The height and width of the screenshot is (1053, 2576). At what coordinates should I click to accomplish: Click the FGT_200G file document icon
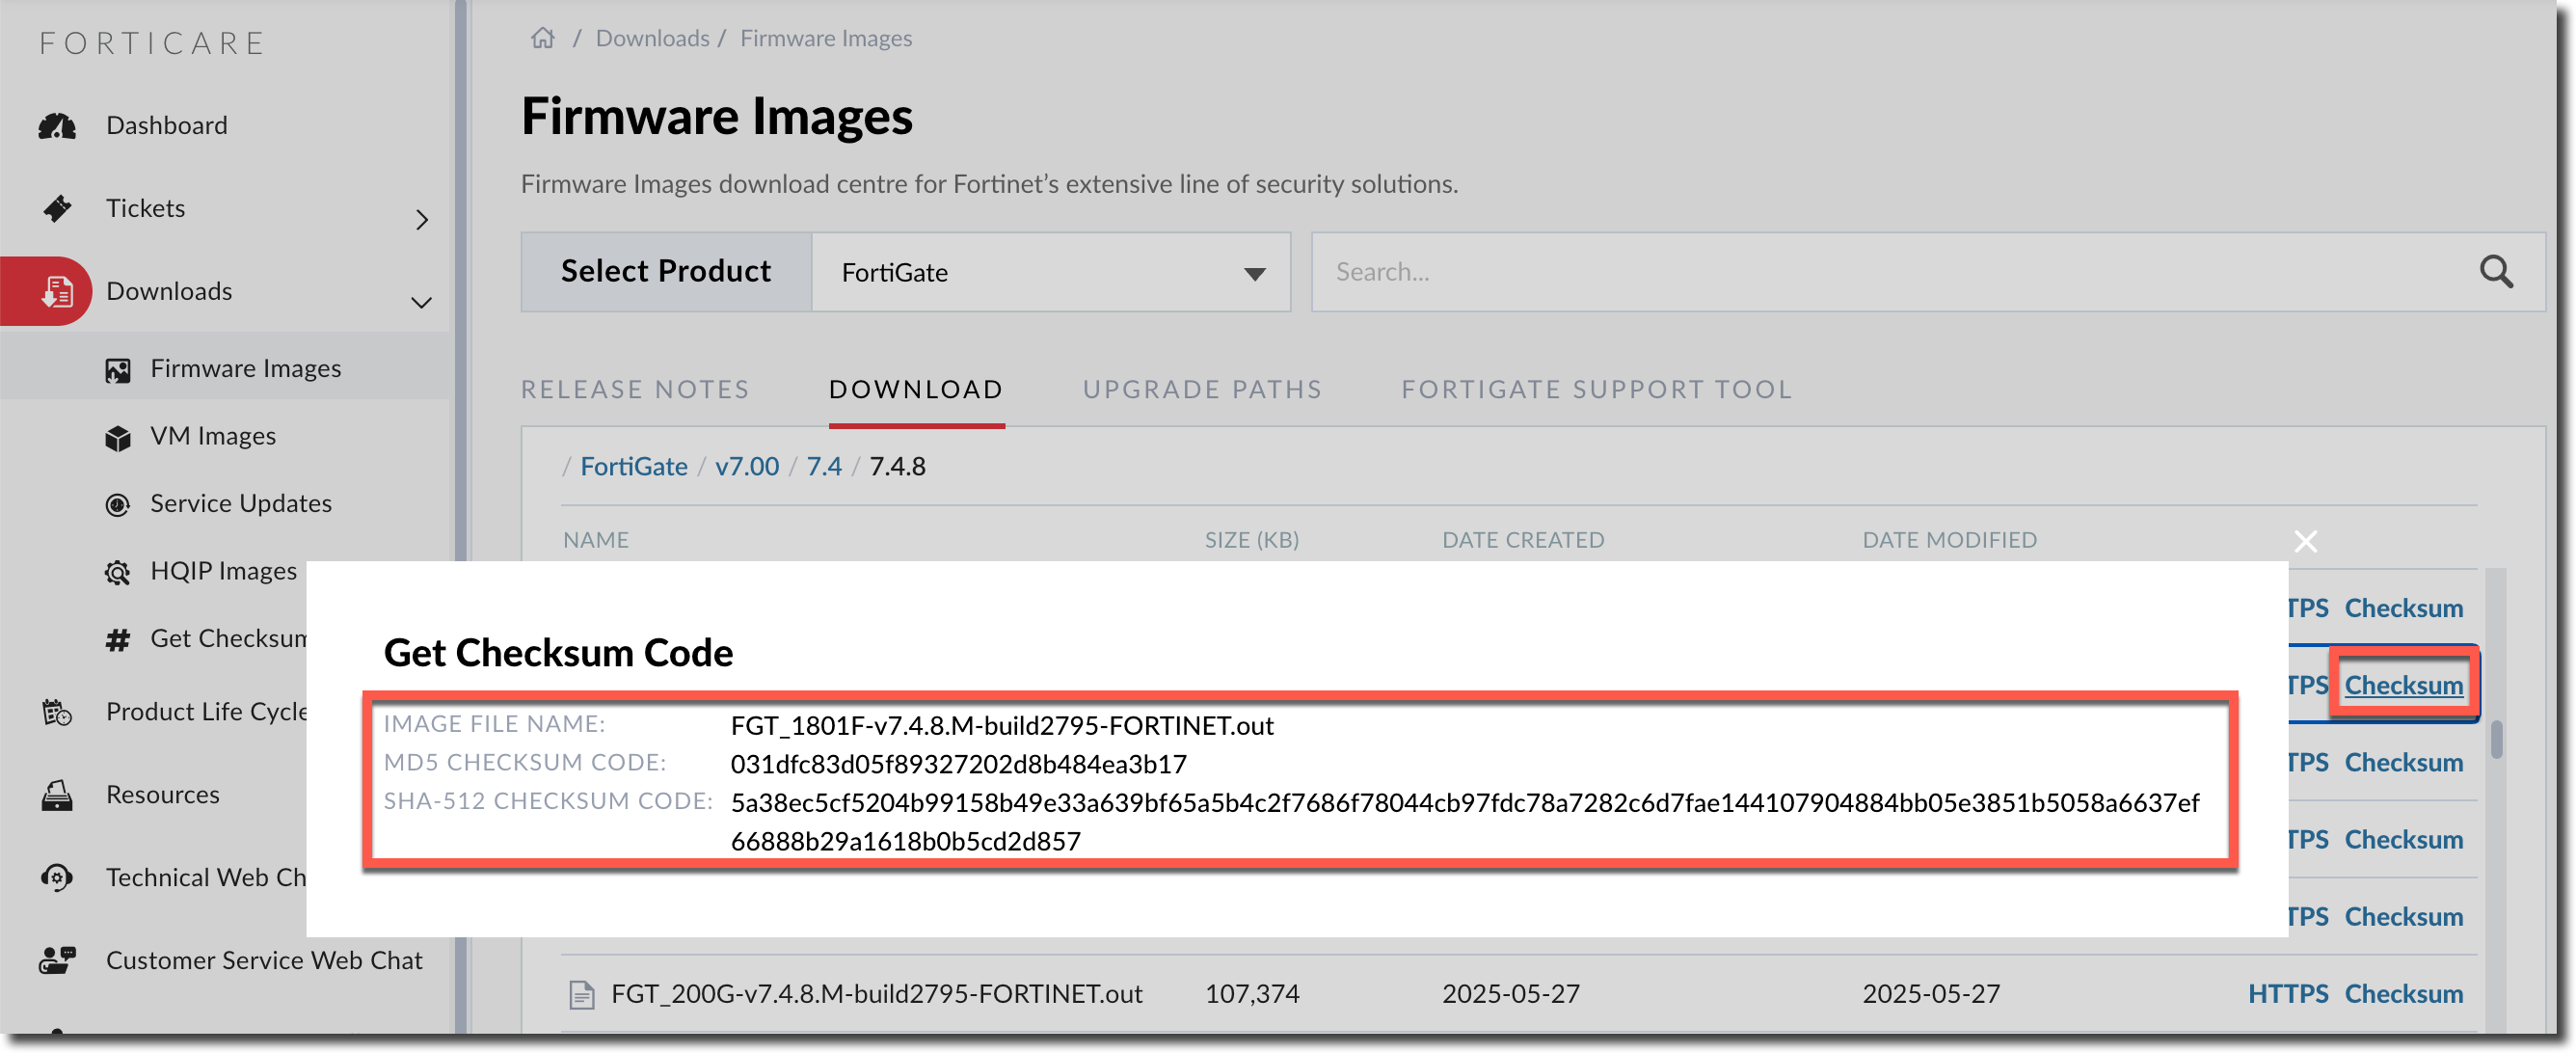point(581,995)
